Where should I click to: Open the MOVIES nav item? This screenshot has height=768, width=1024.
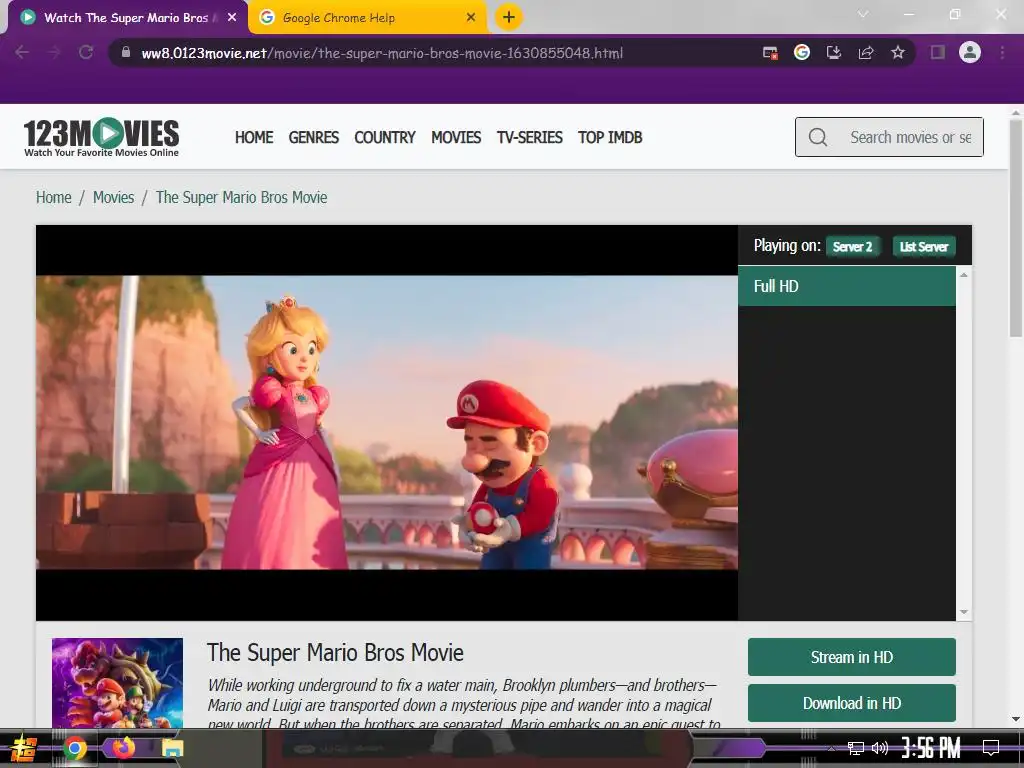[x=456, y=137]
